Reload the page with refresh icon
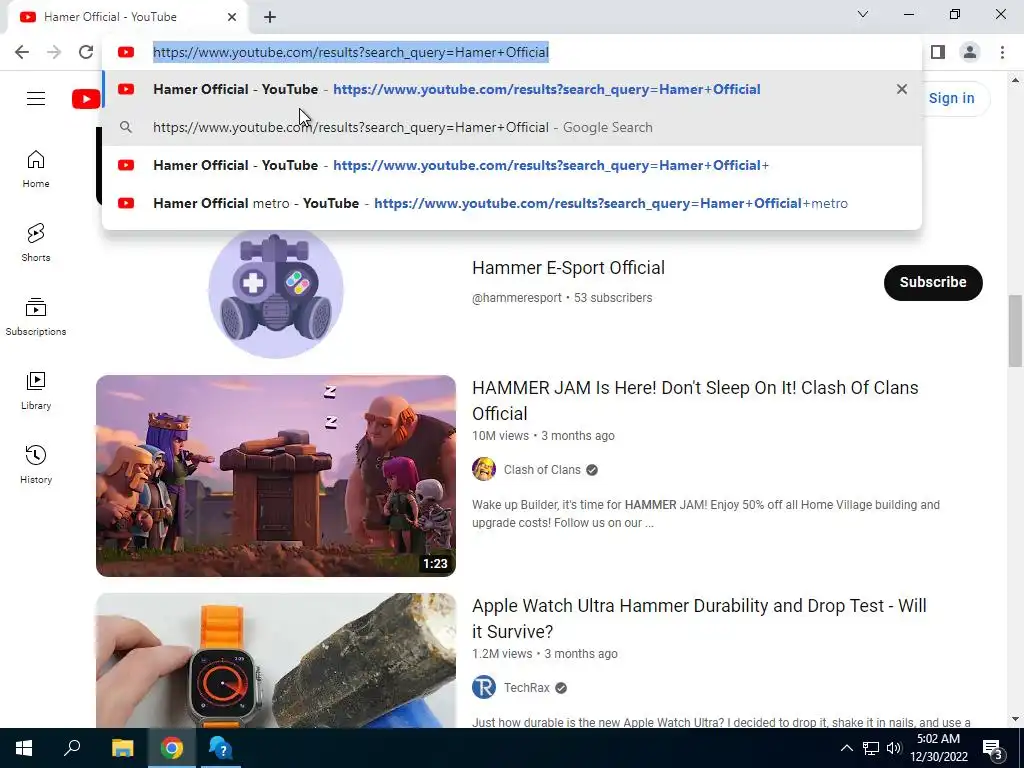This screenshot has width=1024, height=768. pos(86,52)
